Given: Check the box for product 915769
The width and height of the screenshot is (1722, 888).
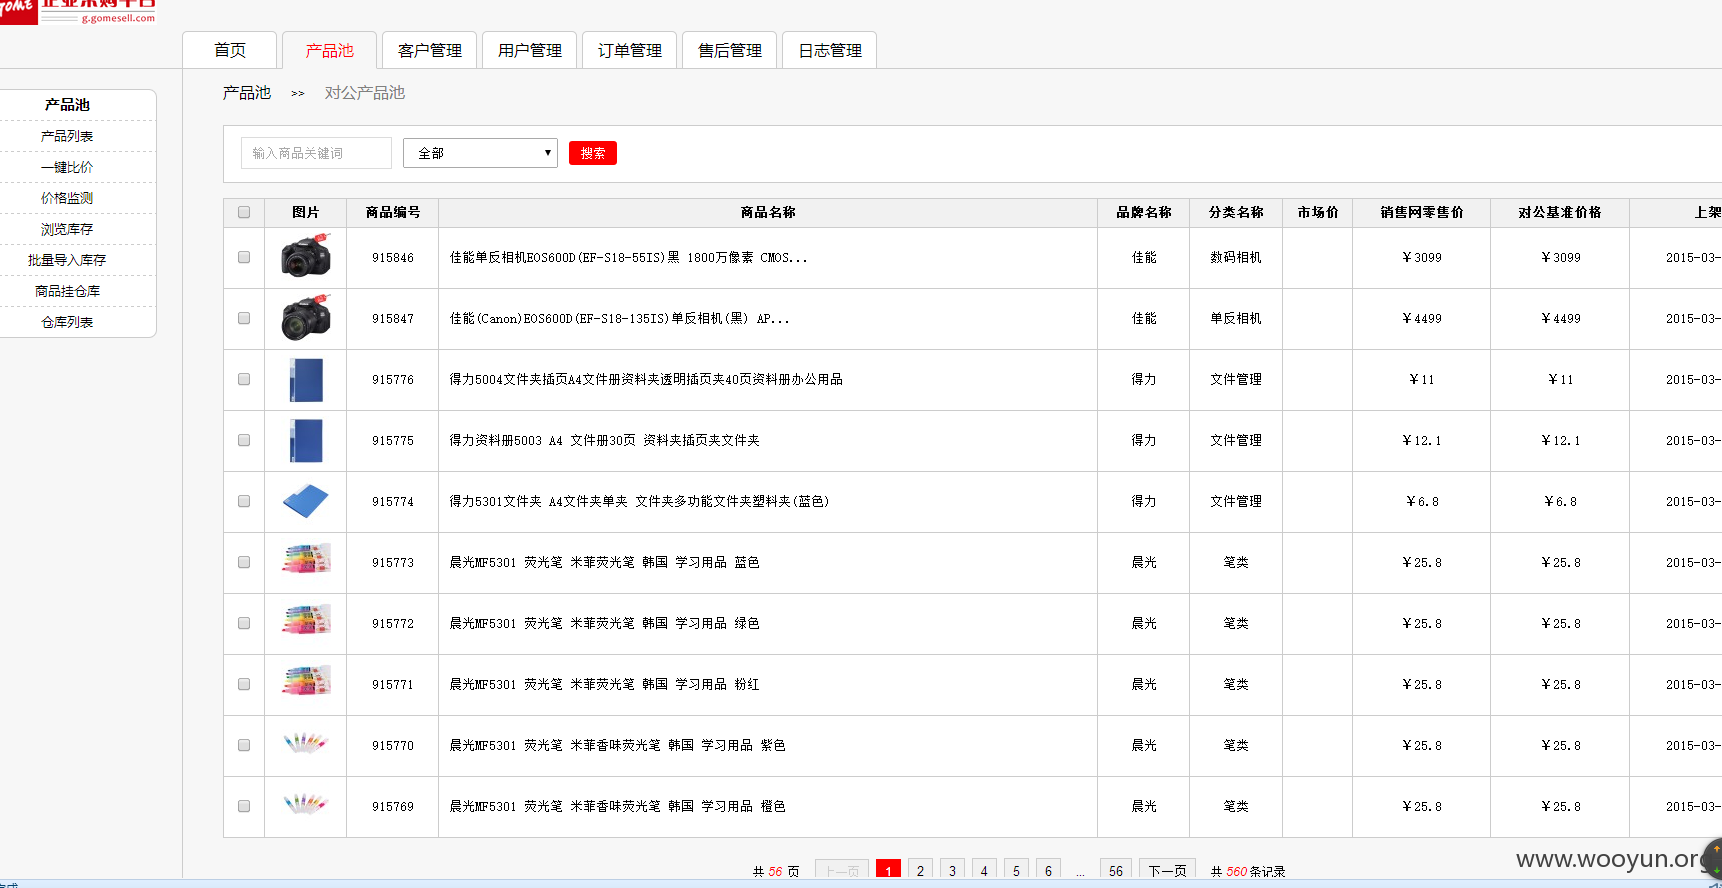Looking at the screenshot, I should click(244, 806).
